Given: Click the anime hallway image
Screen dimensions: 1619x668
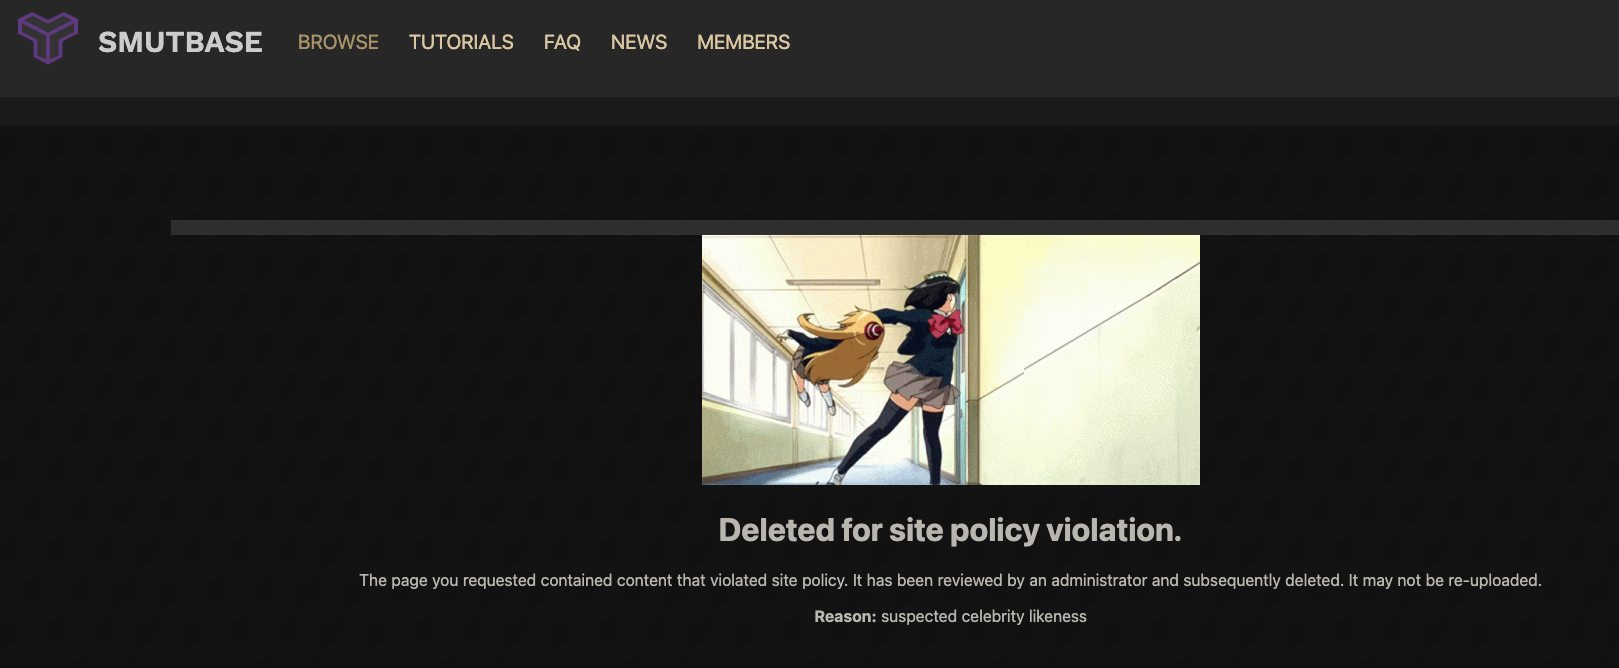Looking at the screenshot, I should pos(951,360).
